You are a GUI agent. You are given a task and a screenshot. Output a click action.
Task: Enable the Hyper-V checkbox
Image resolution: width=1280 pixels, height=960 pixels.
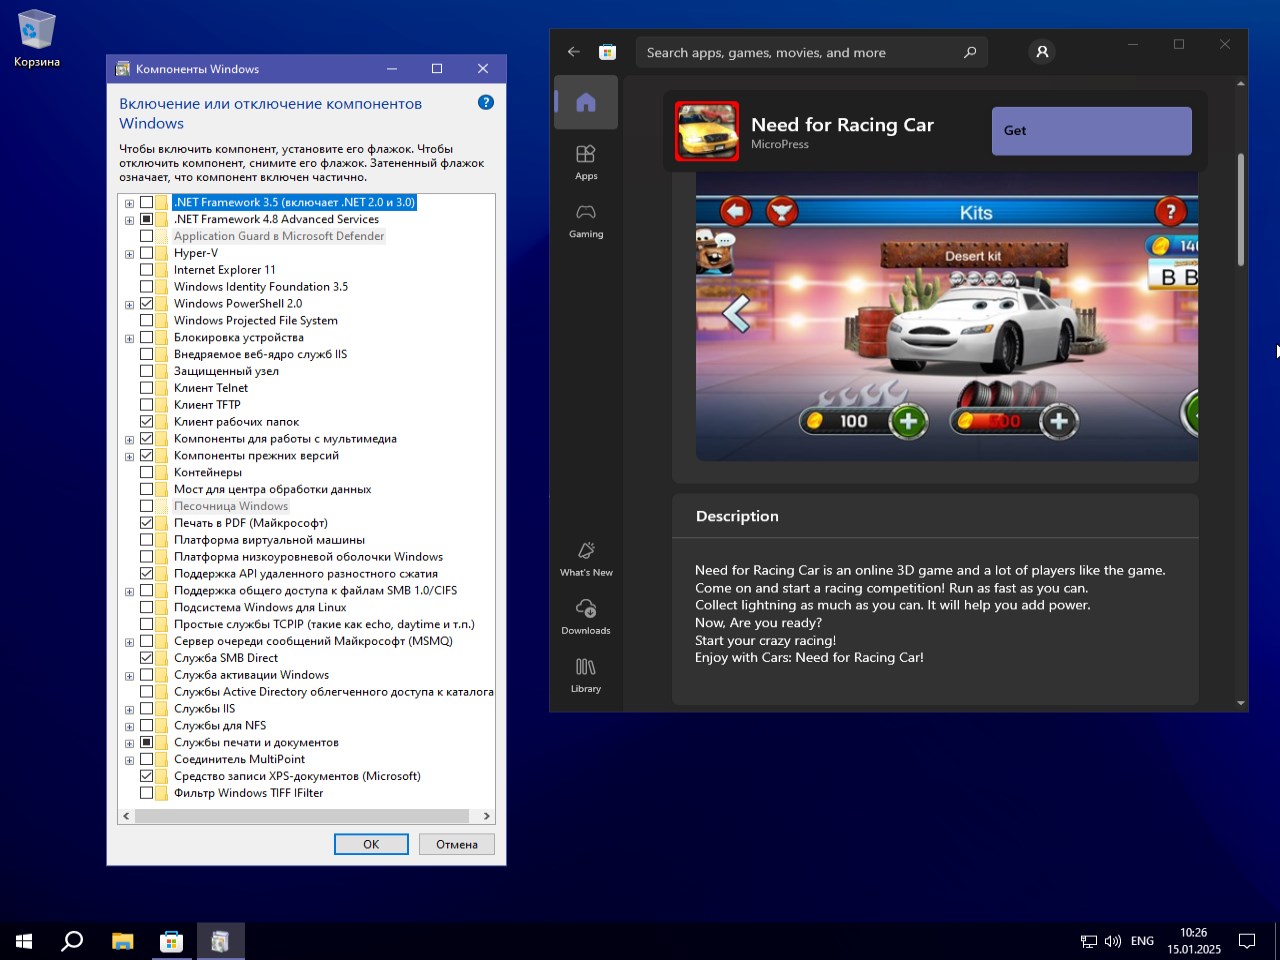pyautogui.click(x=147, y=253)
